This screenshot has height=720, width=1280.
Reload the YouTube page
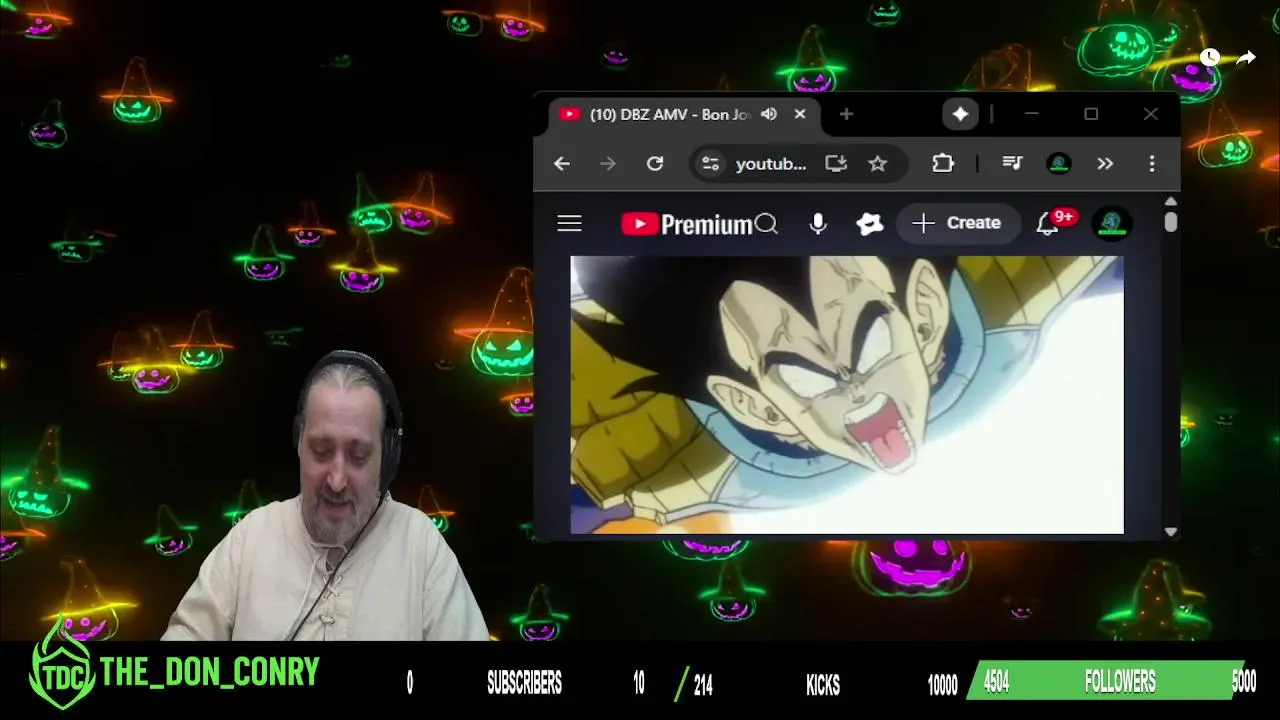[655, 164]
